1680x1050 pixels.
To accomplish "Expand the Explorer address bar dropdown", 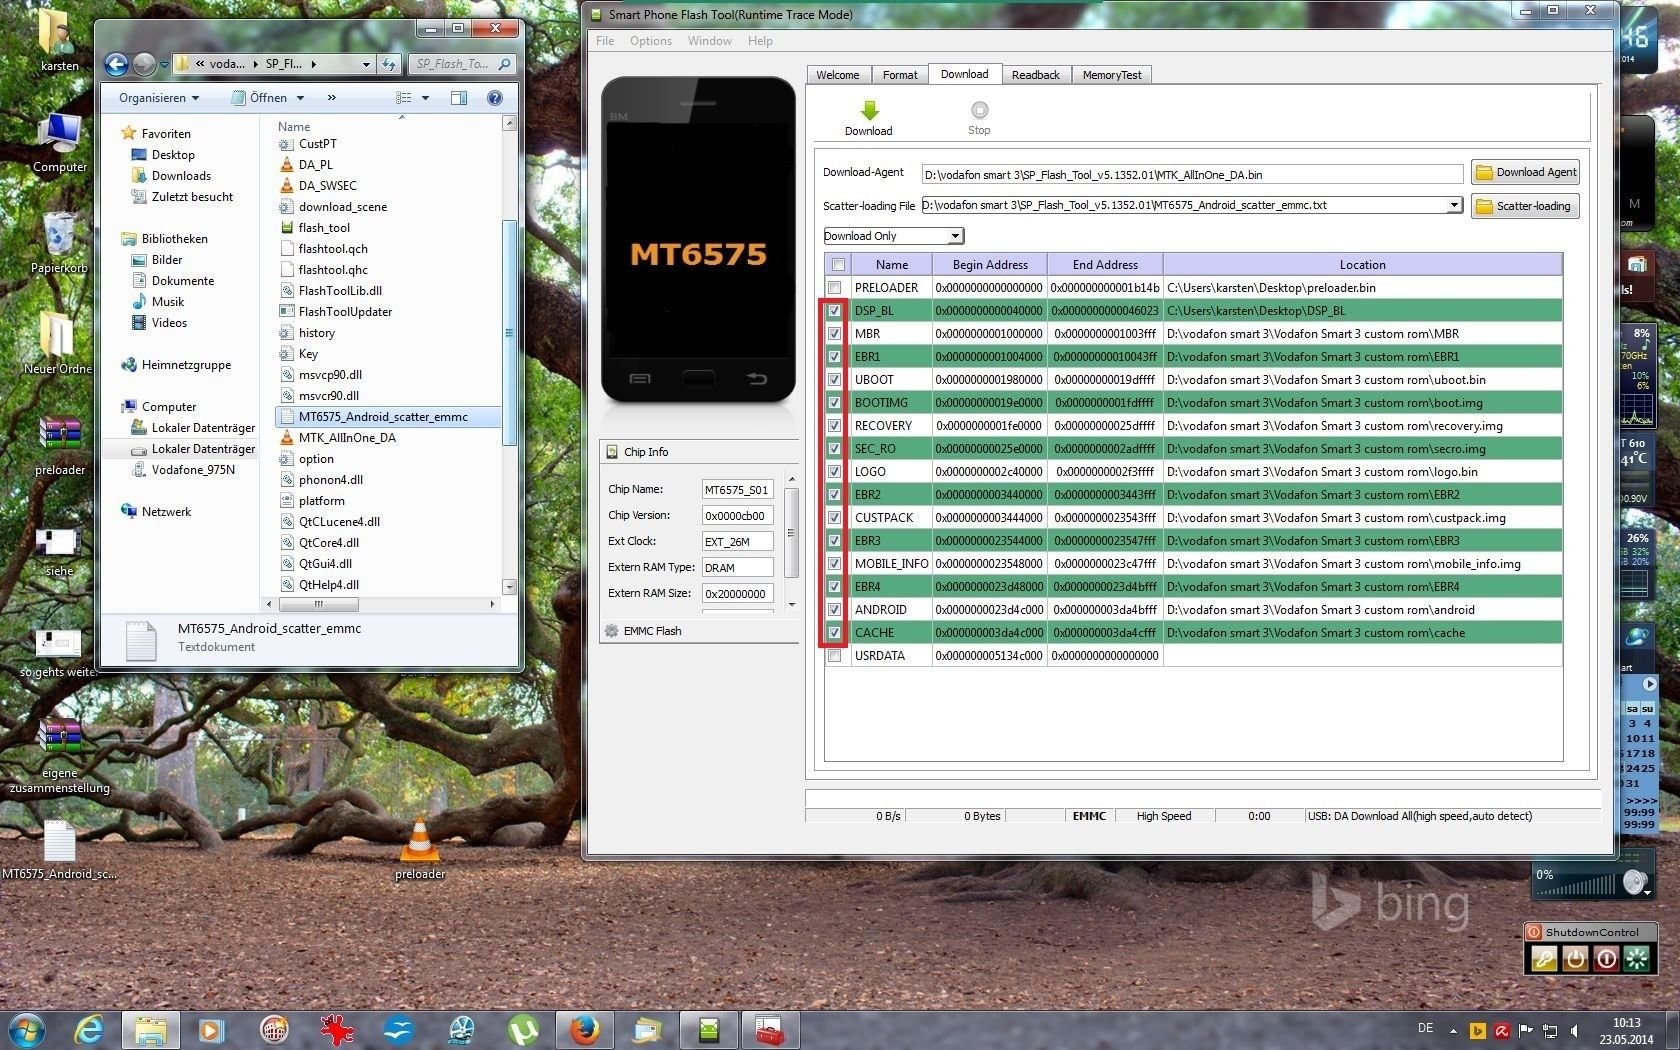I will pos(366,64).
